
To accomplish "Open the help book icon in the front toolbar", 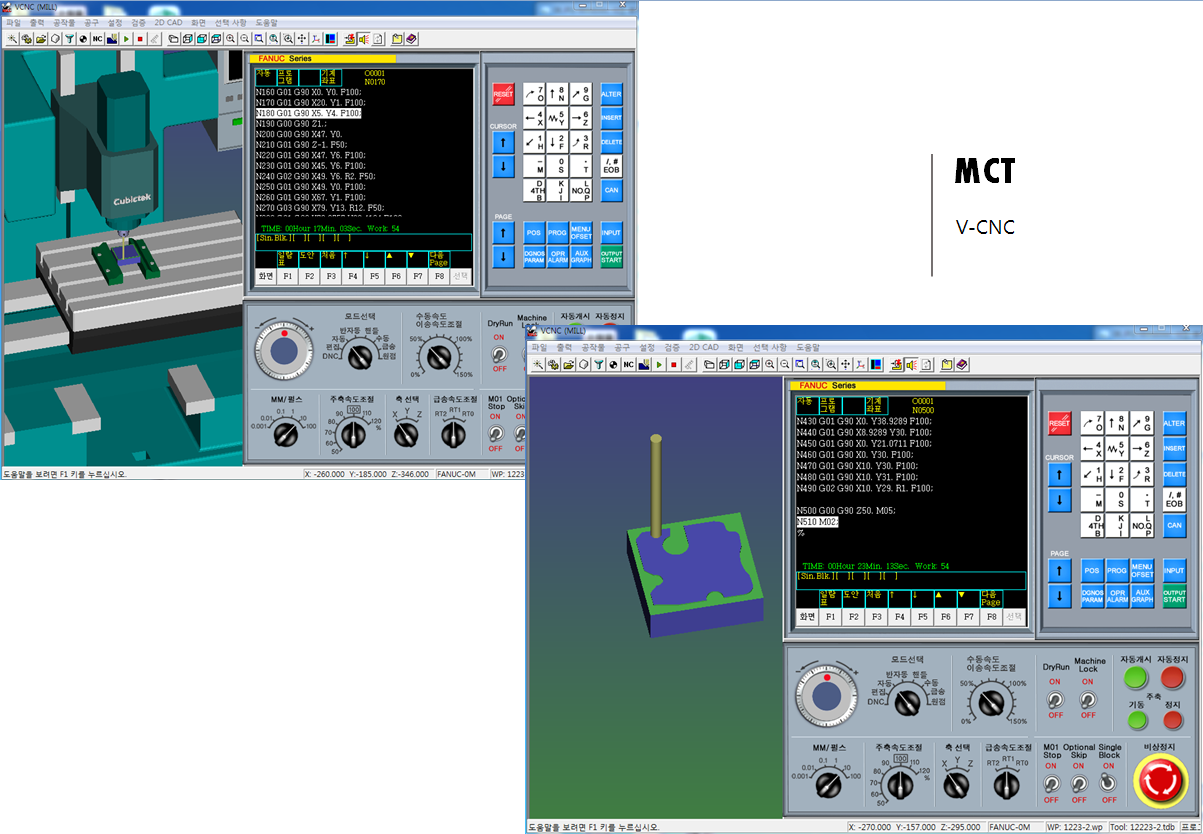I will pyautogui.click(x=962, y=364).
